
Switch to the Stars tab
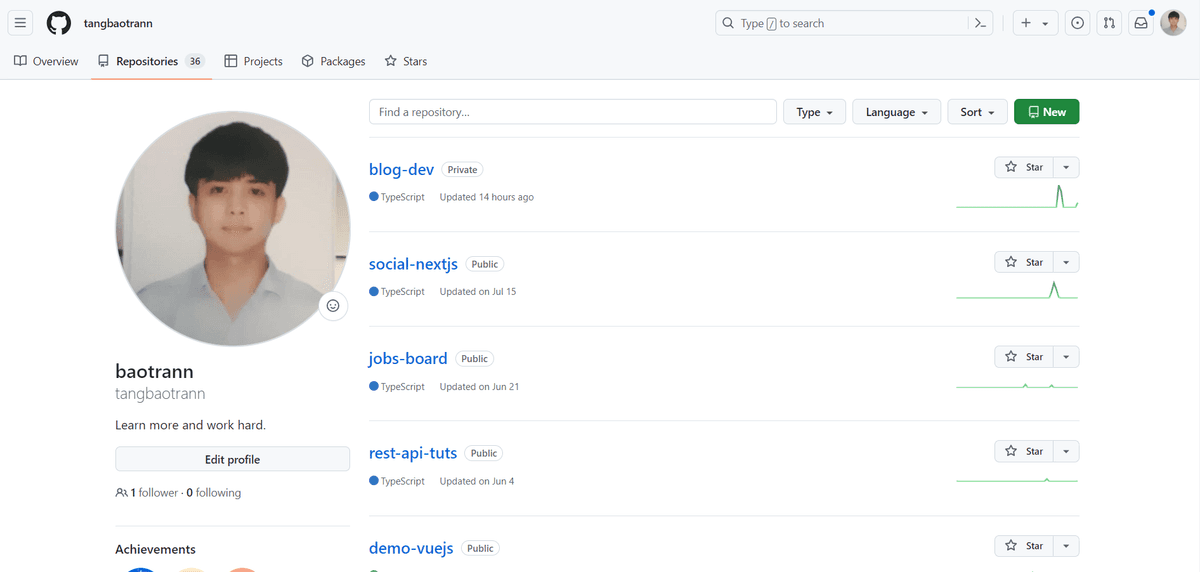click(406, 61)
